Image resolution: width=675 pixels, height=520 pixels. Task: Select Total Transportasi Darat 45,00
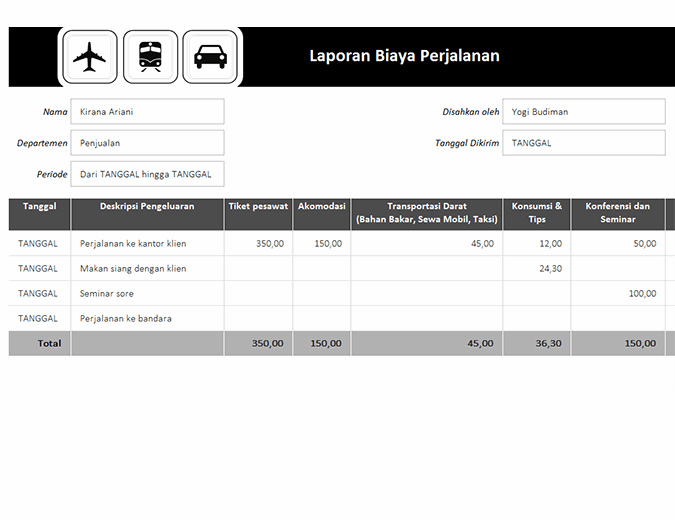pos(427,344)
